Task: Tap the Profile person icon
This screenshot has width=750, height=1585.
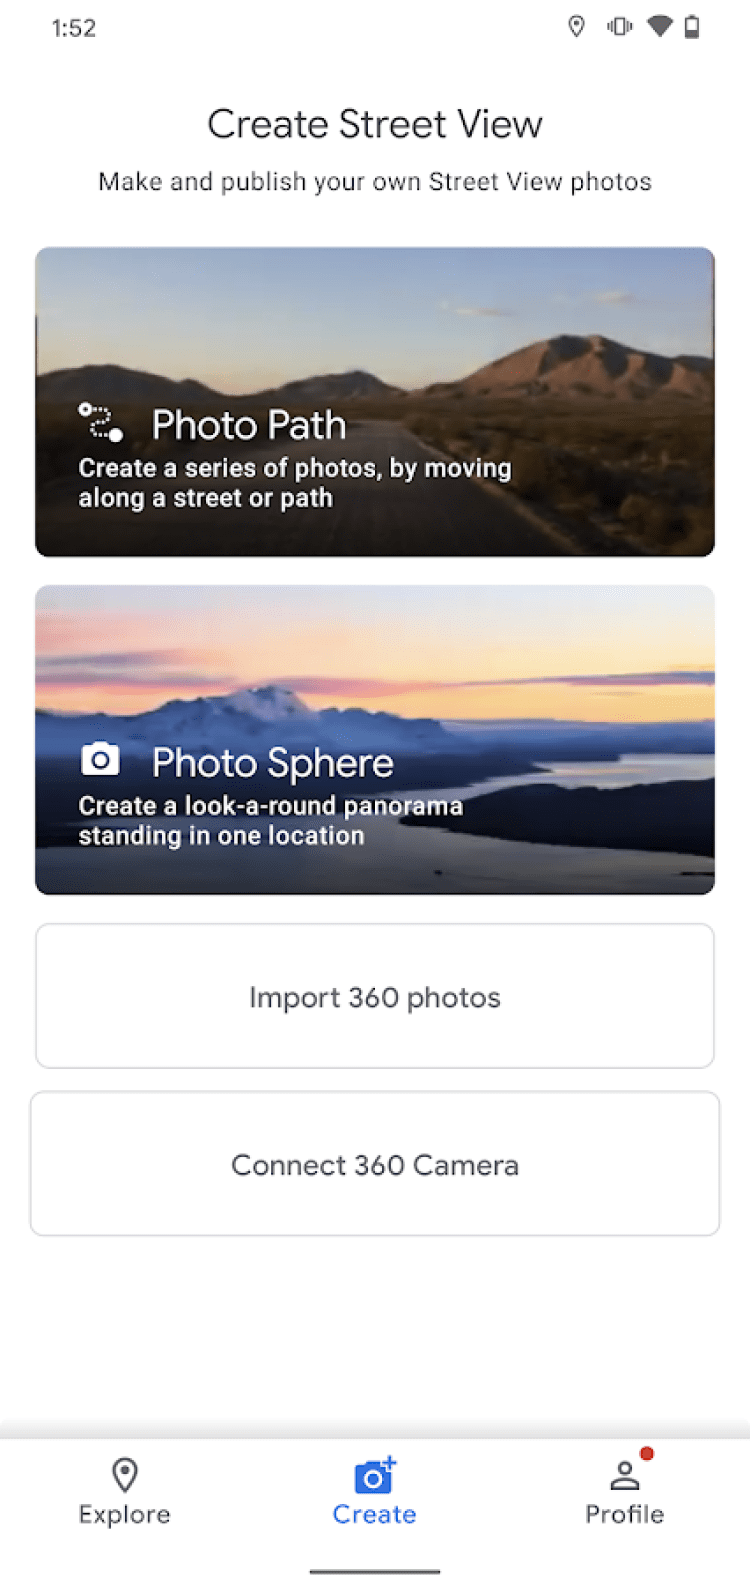Action: point(624,1475)
